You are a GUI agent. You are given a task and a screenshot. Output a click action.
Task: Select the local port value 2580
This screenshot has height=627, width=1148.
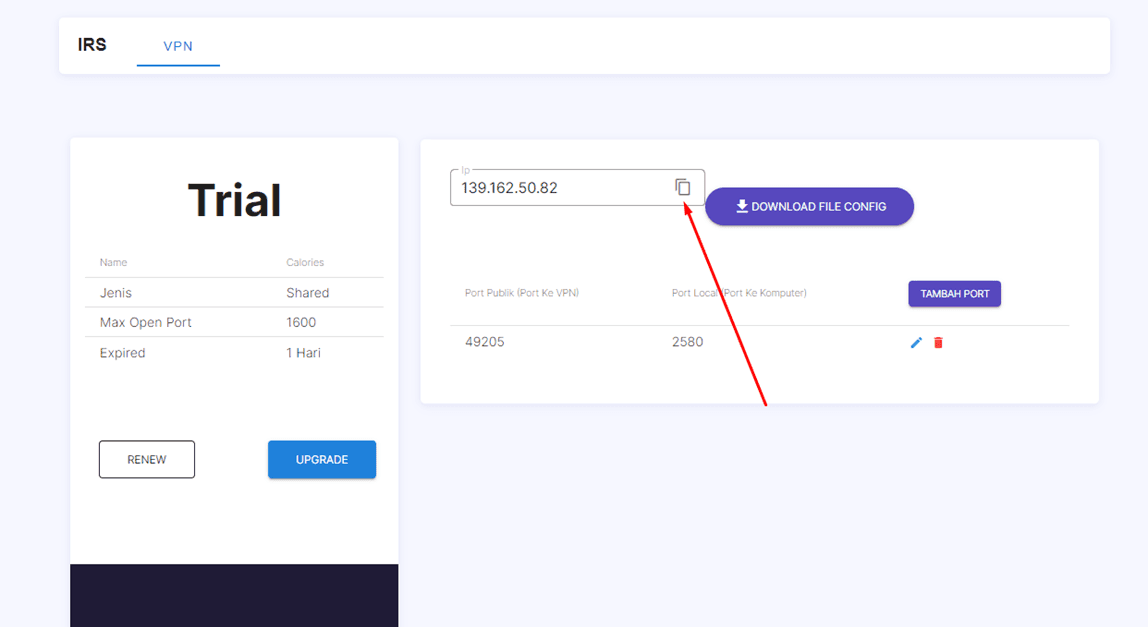coord(687,342)
